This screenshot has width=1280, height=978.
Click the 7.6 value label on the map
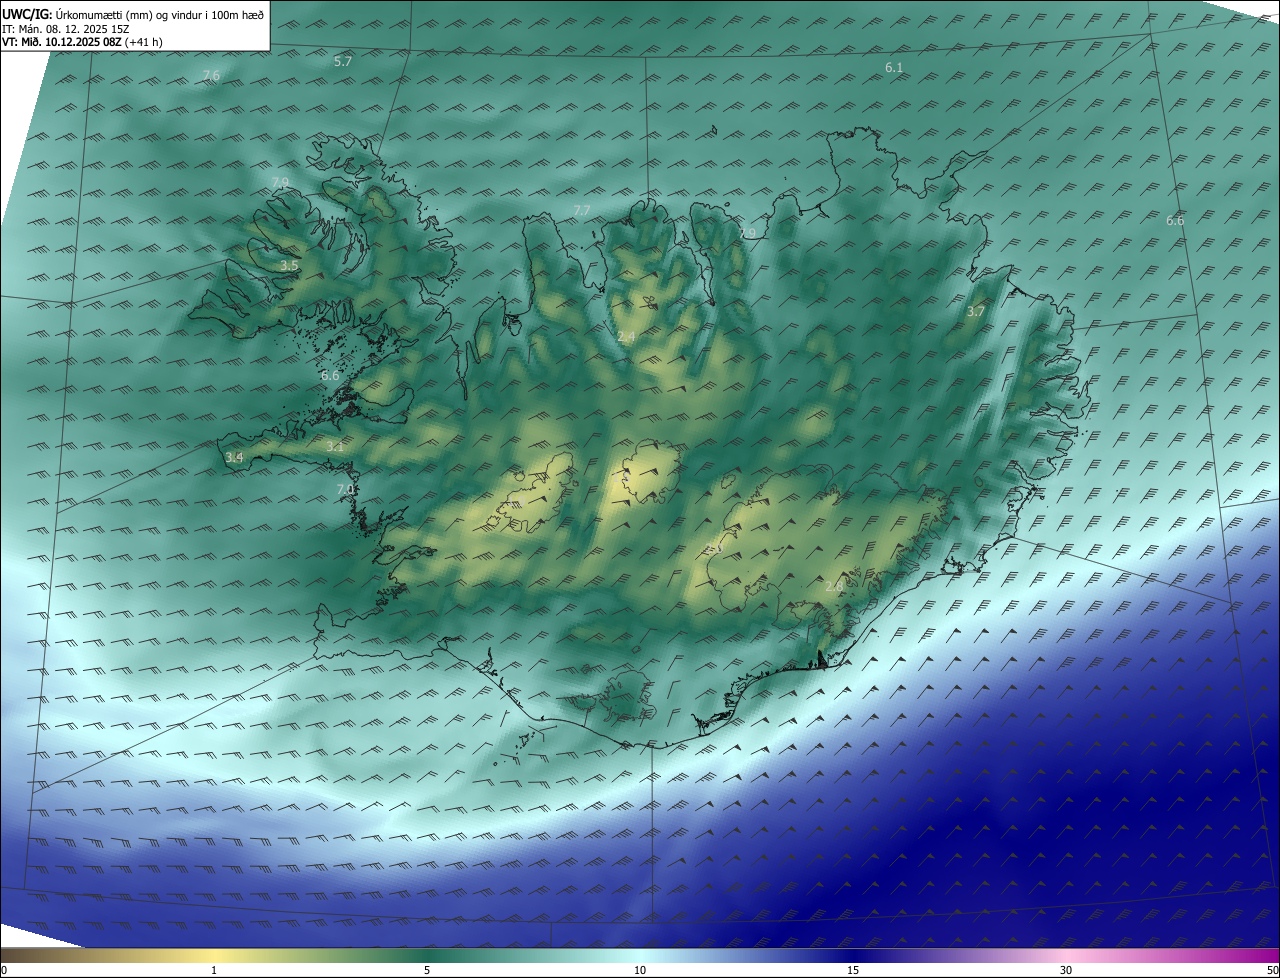[211, 76]
